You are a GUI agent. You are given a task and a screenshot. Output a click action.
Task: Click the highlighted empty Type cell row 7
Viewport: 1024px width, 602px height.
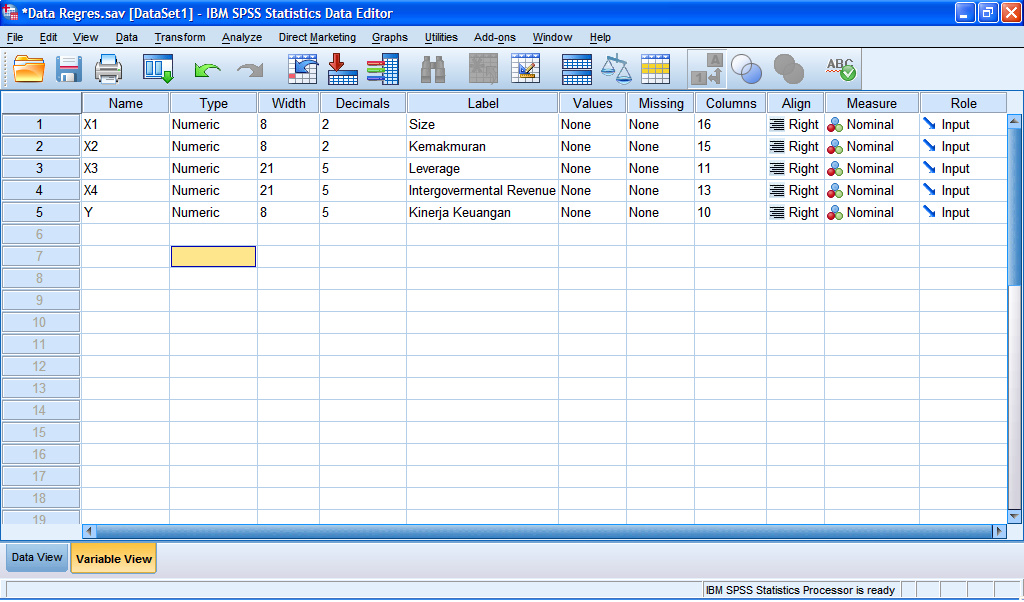pyautogui.click(x=213, y=256)
